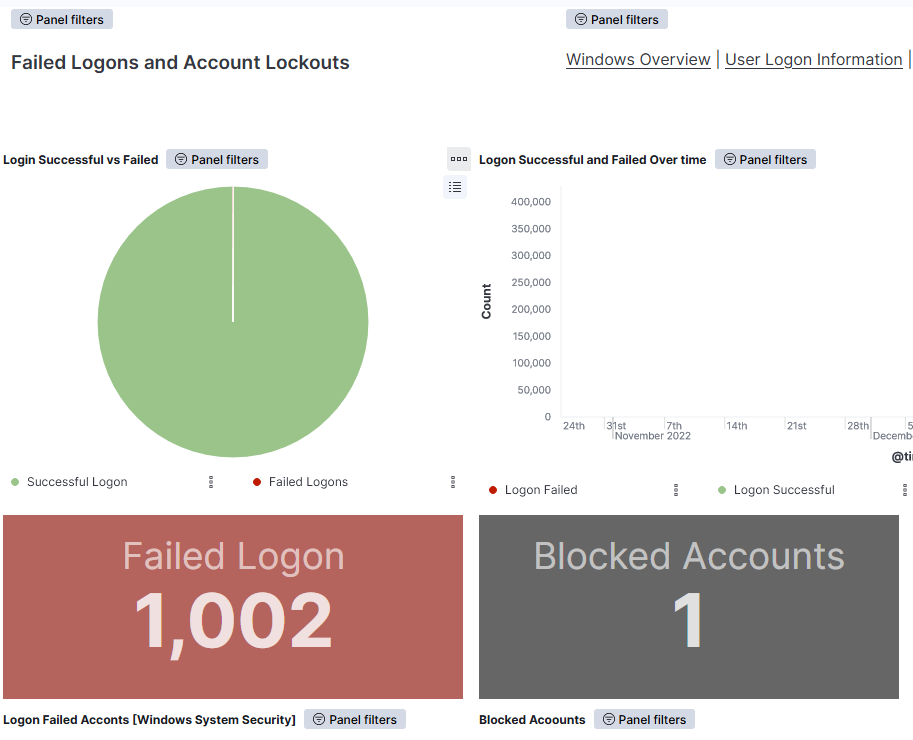Viewport: 913px width, 740px height.
Task: Click the Failed Logon 1,002 metric tile
Action: click(233, 606)
